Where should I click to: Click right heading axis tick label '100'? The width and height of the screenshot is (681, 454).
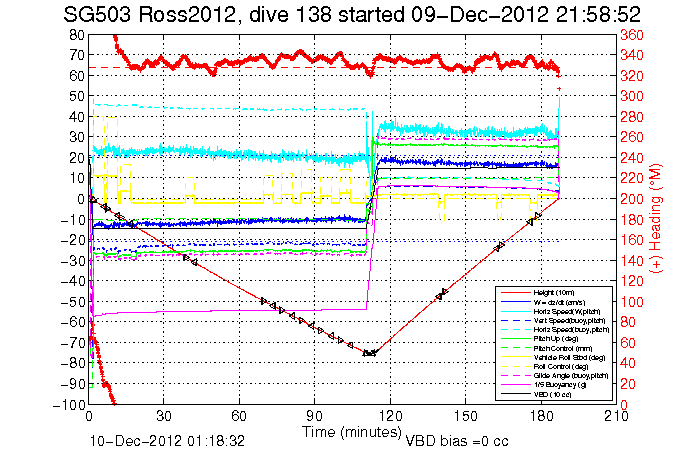631,302
